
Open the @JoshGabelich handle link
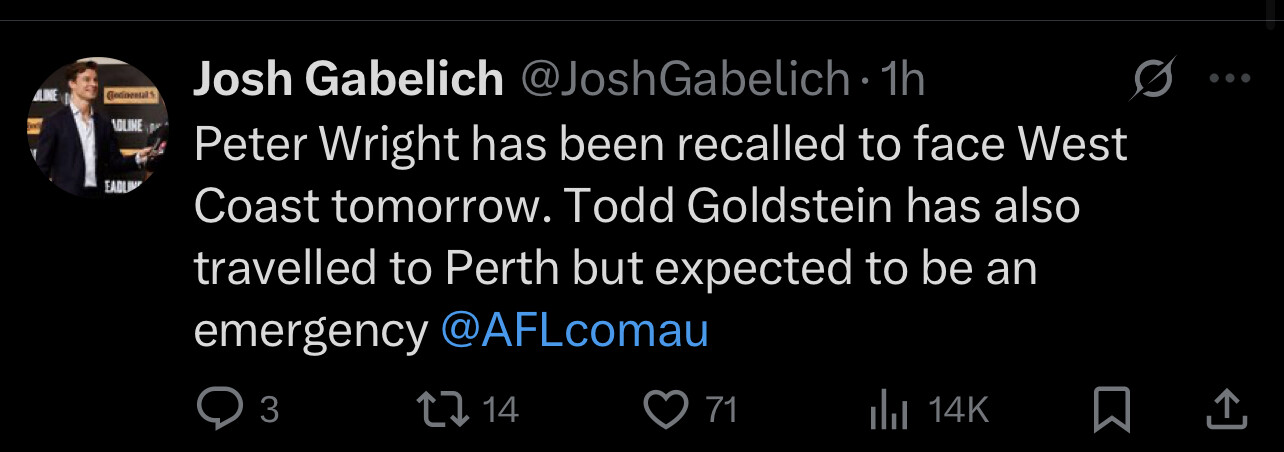[x=683, y=80]
